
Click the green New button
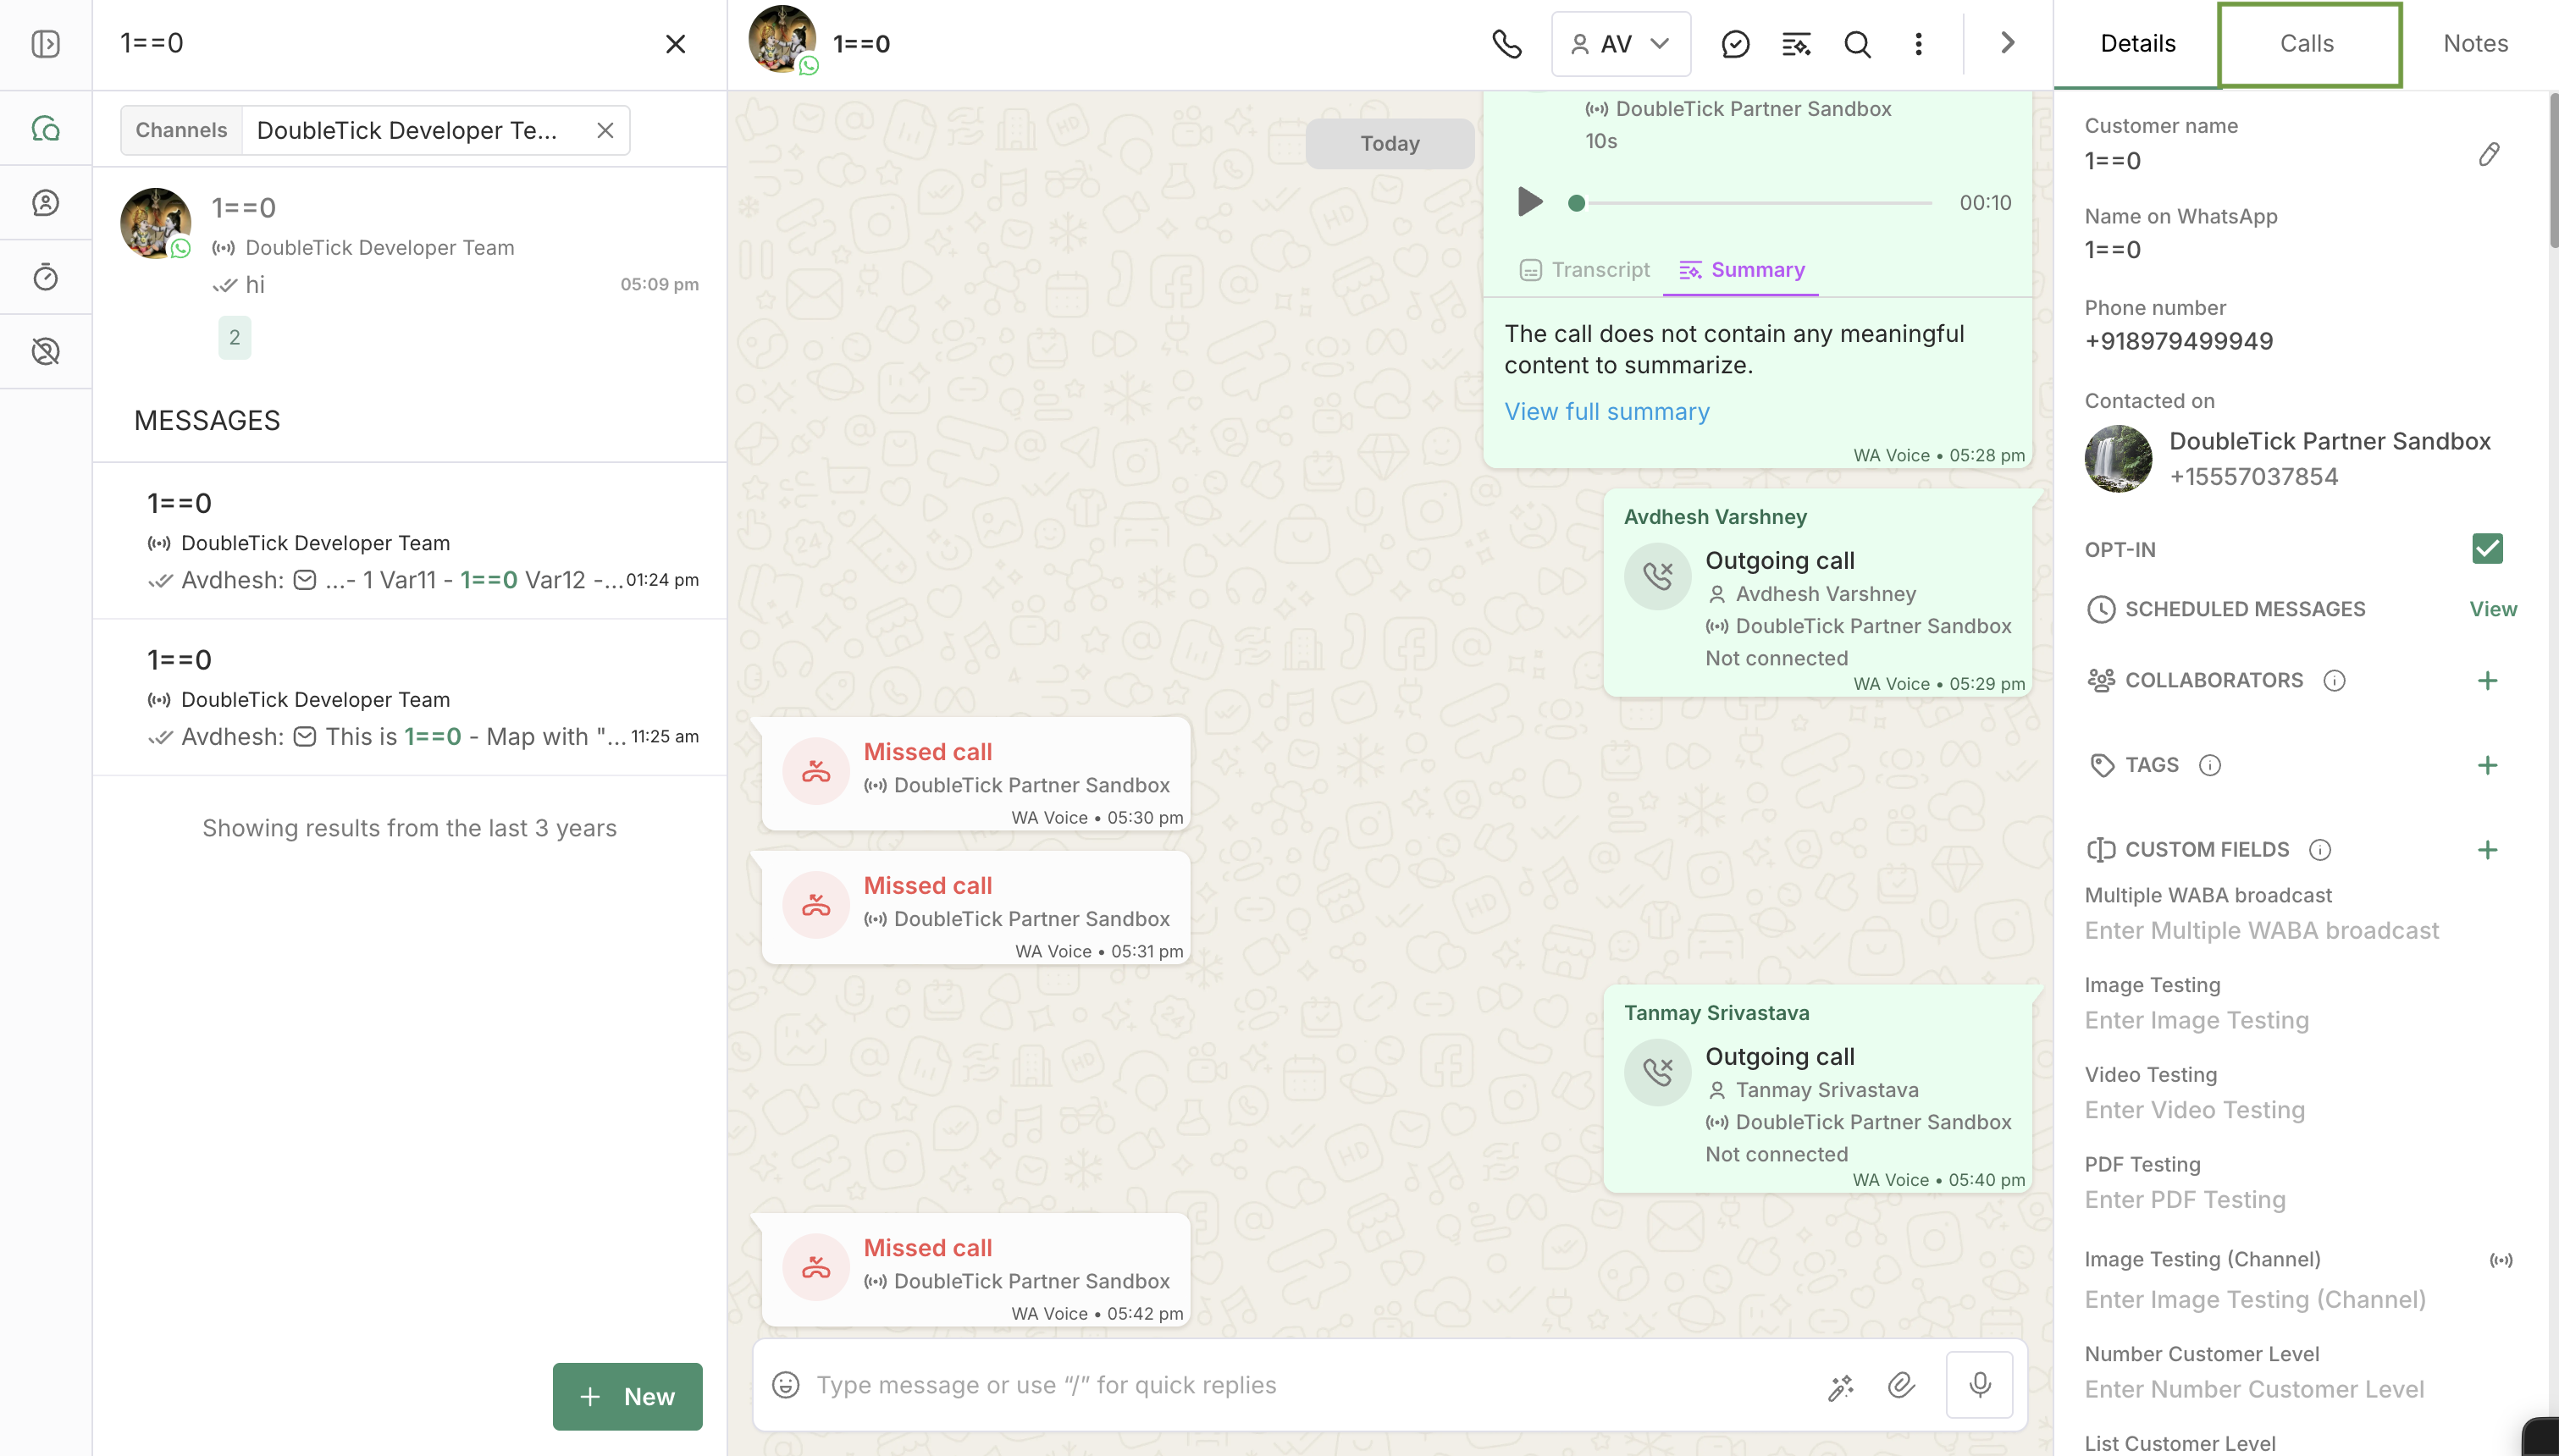627,1397
